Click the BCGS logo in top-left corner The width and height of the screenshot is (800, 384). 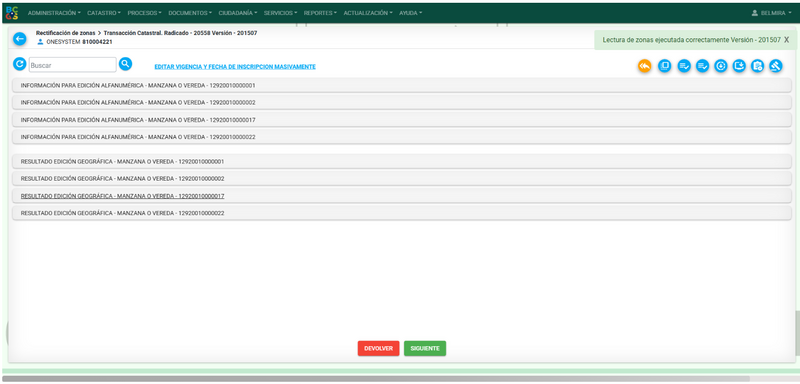[12, 13]
